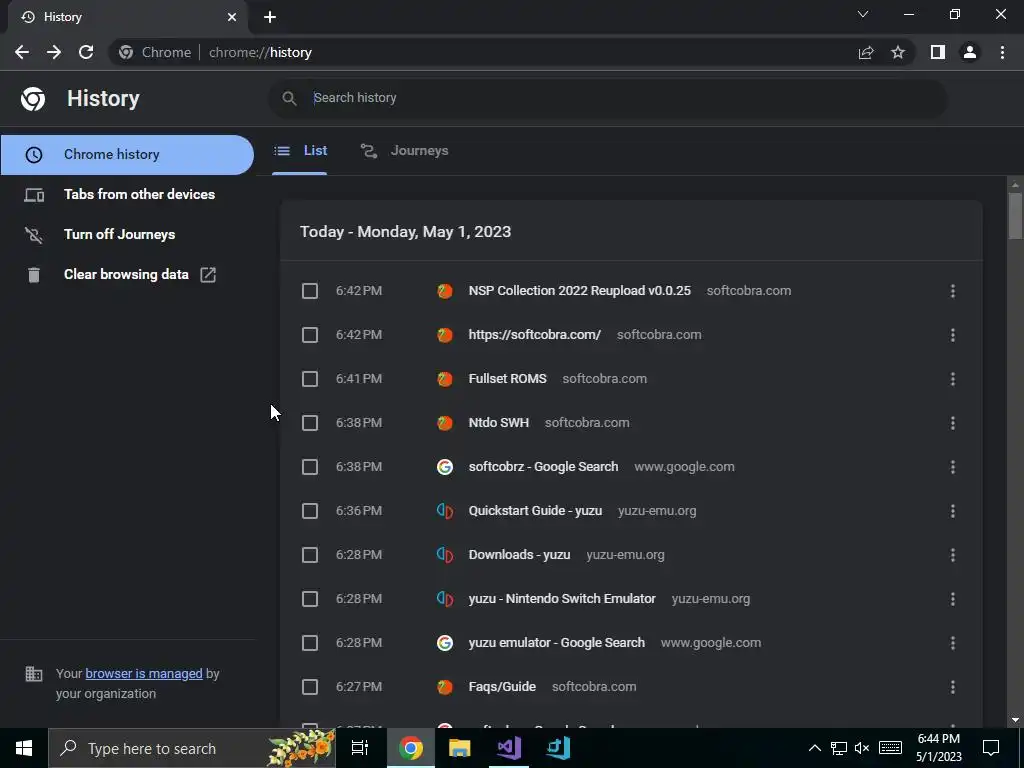Open actions menu for NSP Collection 2022 Reupload
Image resolution: width=1024 pixels, height=768 pixels.
[953, 291]
